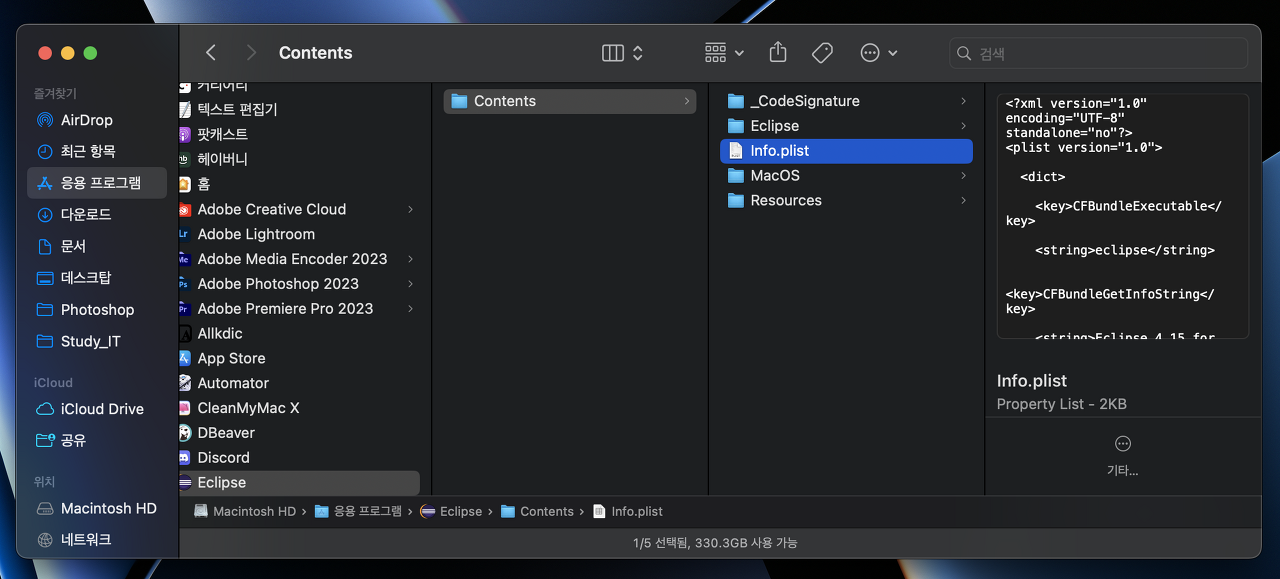Open the group-by grid dropdown
This screenshot has height=579, width=1280.
[x=724, y=53]
